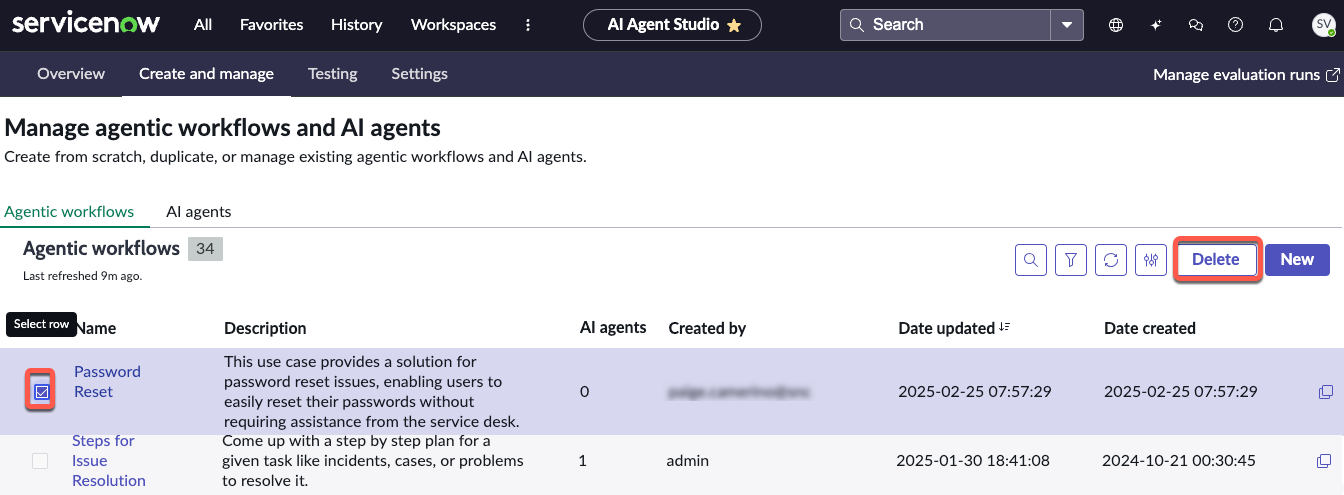The height and width of the screenshot is (495, 1344).
Task: Open the chat bubbles icon
Action: coord(1196,25)
